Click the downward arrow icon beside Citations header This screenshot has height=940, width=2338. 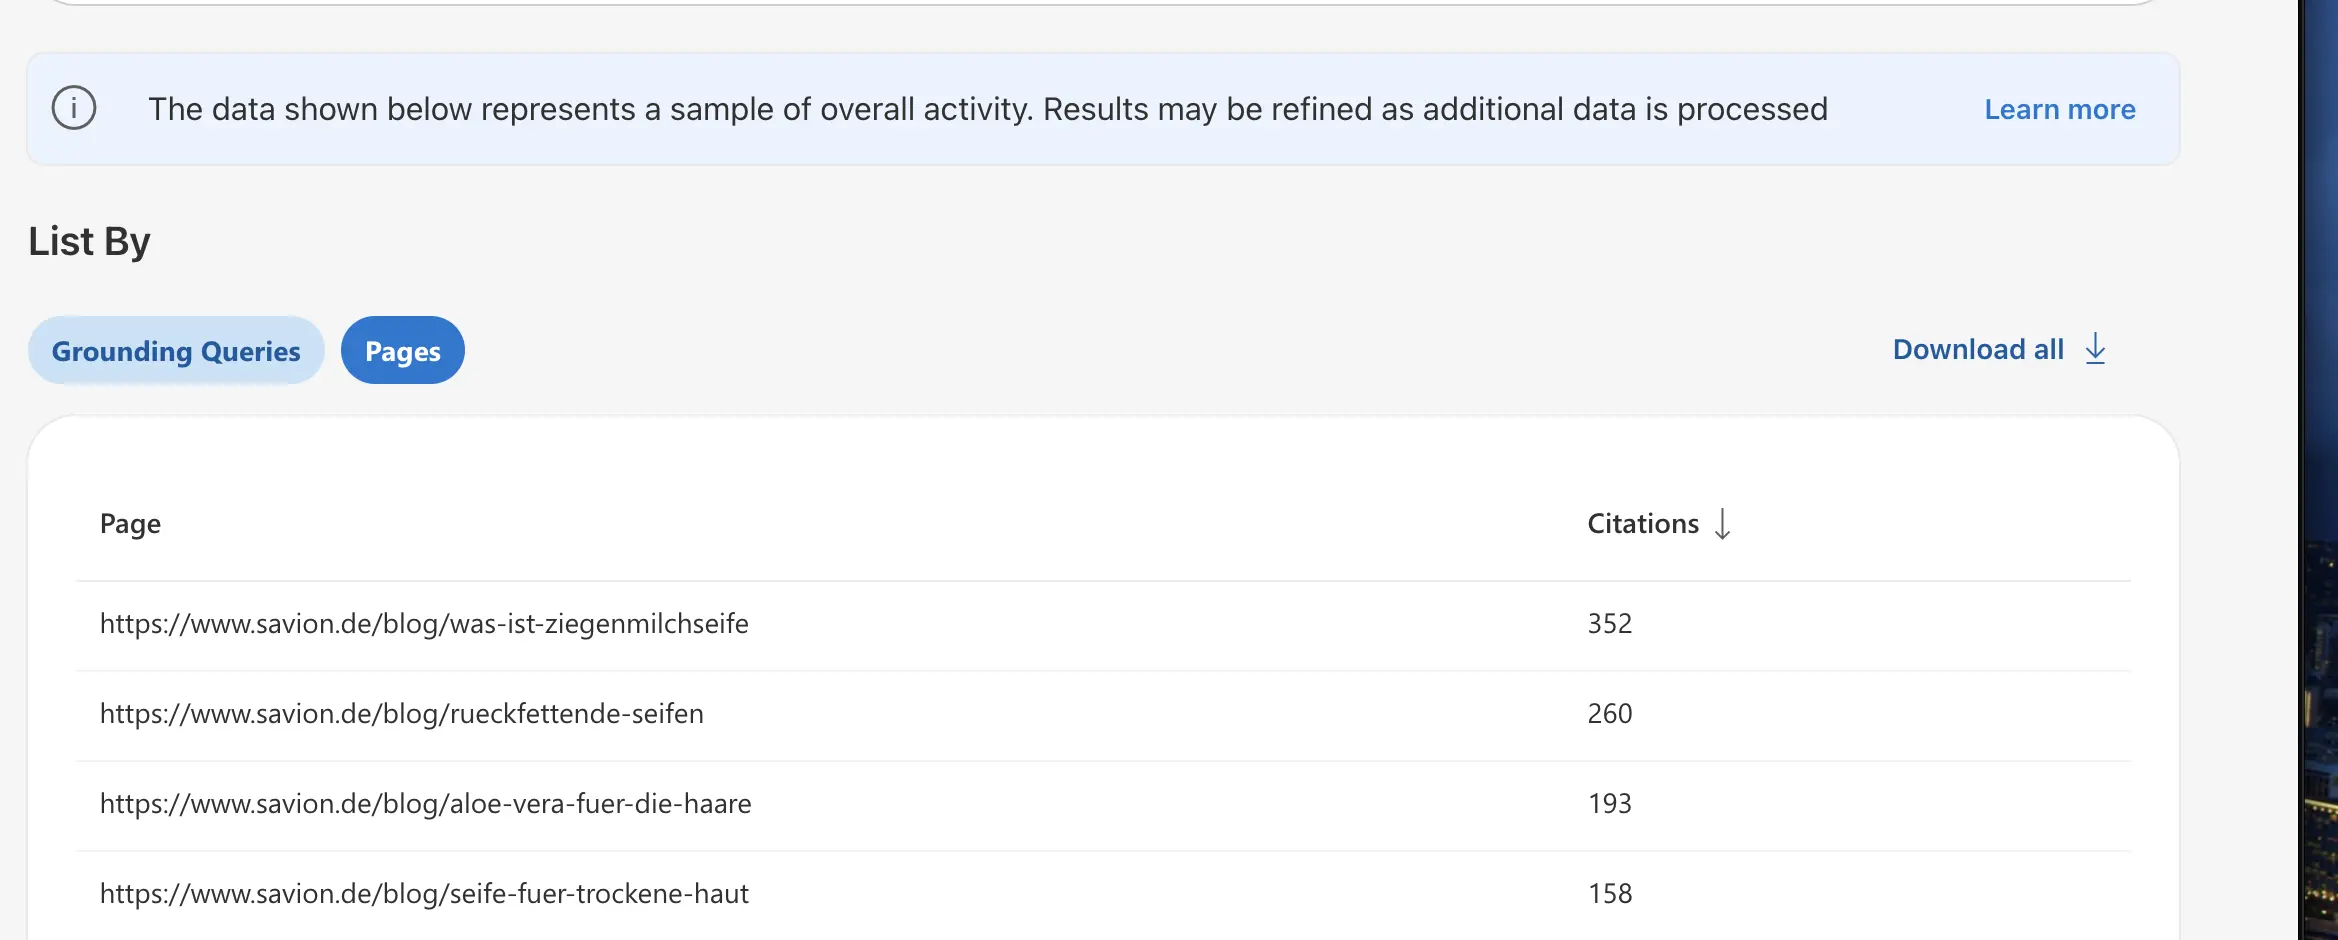point(1722,524)
